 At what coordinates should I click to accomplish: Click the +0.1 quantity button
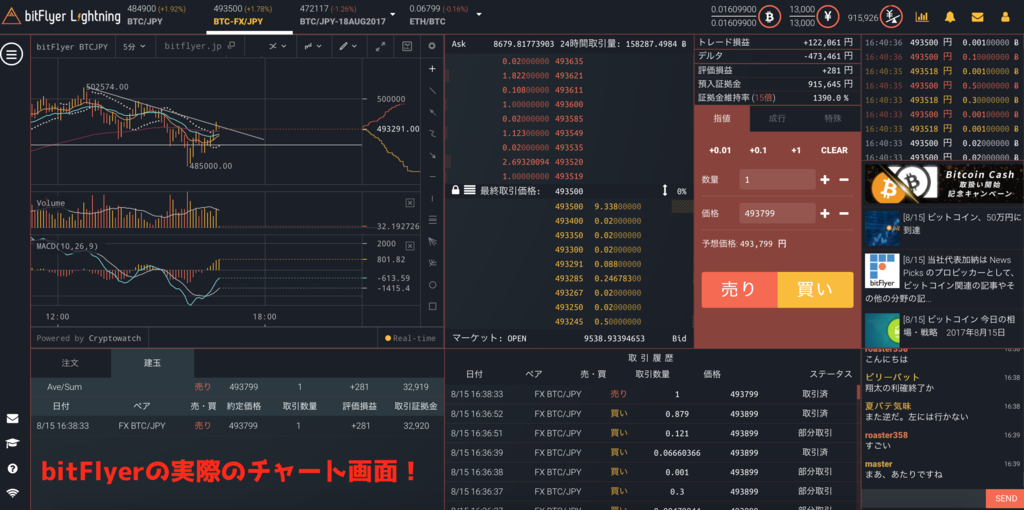(x=758, y=150)
